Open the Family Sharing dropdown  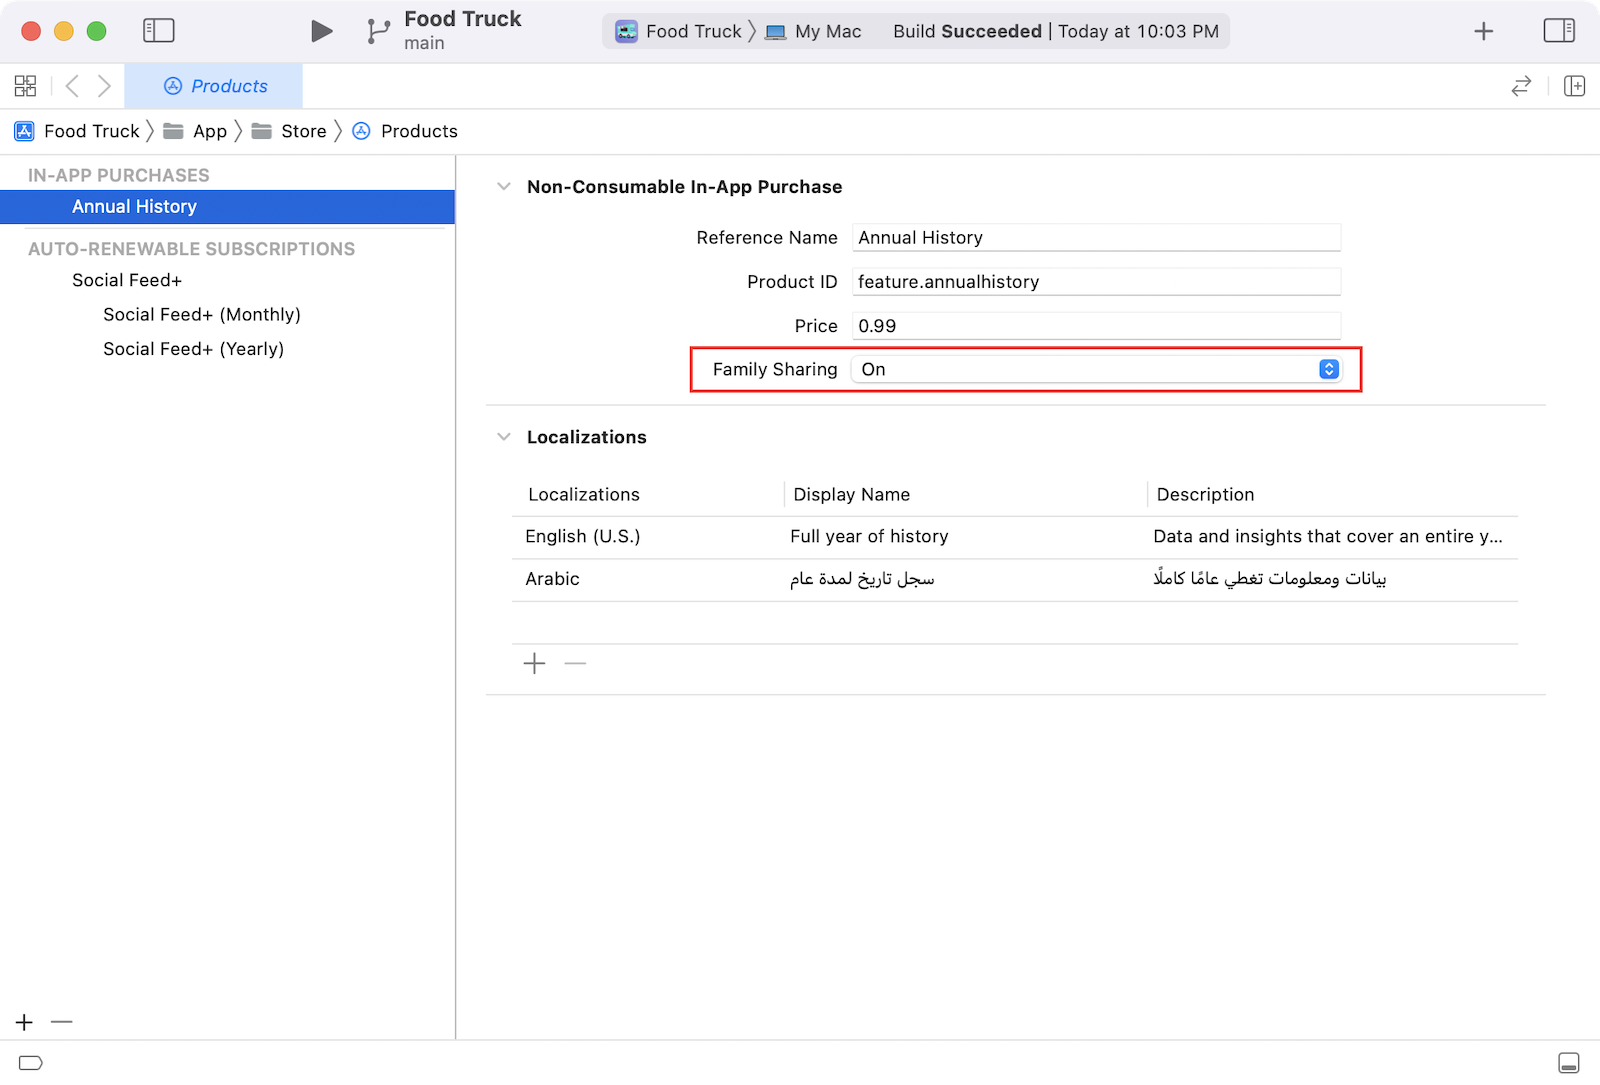pos(1096,369)
